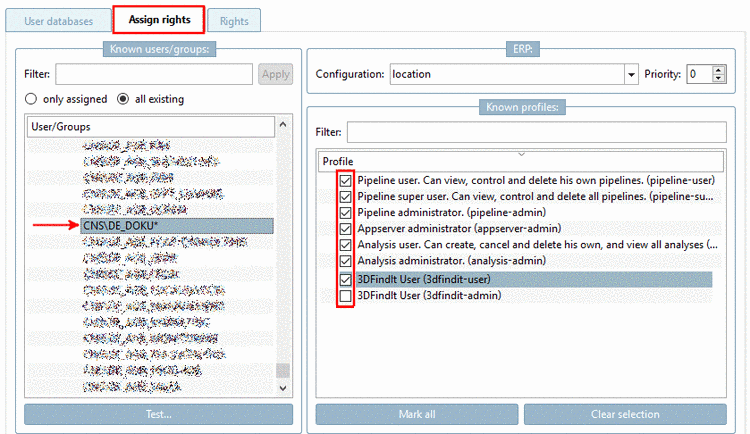Click the Profile column header
This screenshot has height=434, width=750.
tap(521, 162)
